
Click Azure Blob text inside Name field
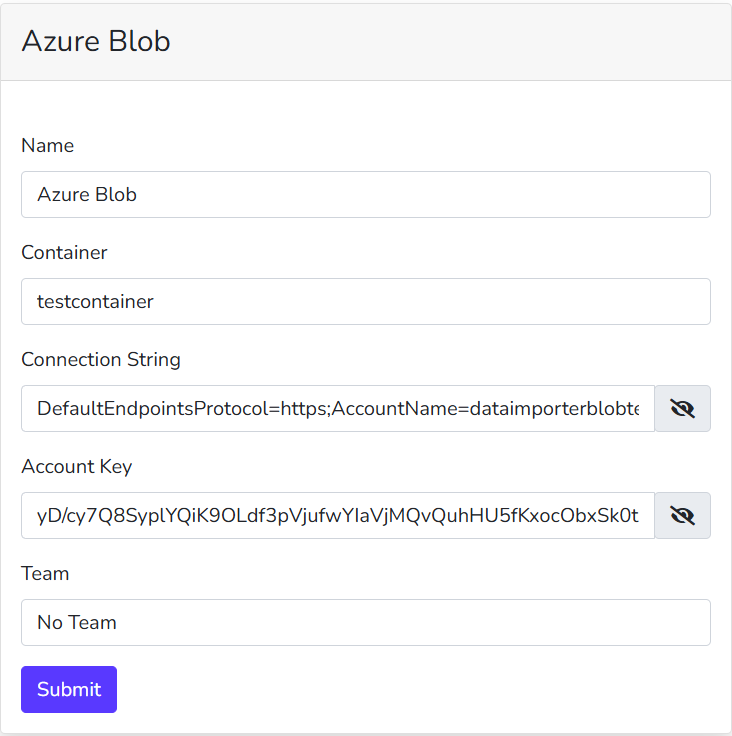click(x=87, y=194)
